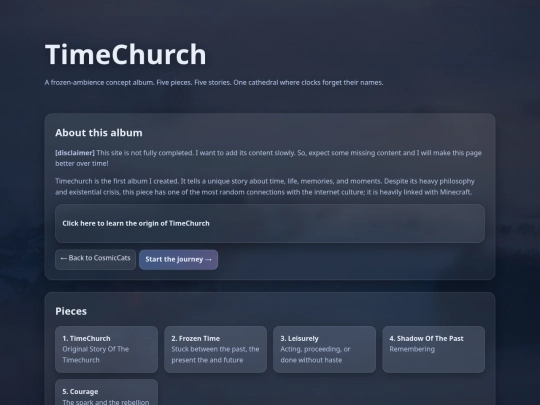
Task: Open 4. Shadow Of The Past card
Action: point(434,349)
